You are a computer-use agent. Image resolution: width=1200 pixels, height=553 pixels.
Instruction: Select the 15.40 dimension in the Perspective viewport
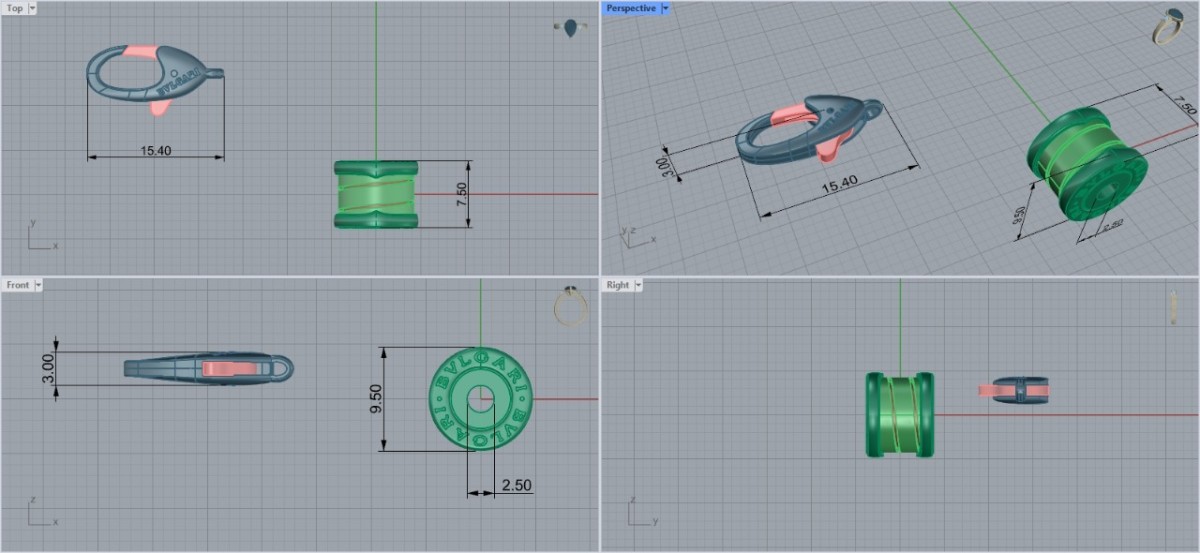point(839,183)
